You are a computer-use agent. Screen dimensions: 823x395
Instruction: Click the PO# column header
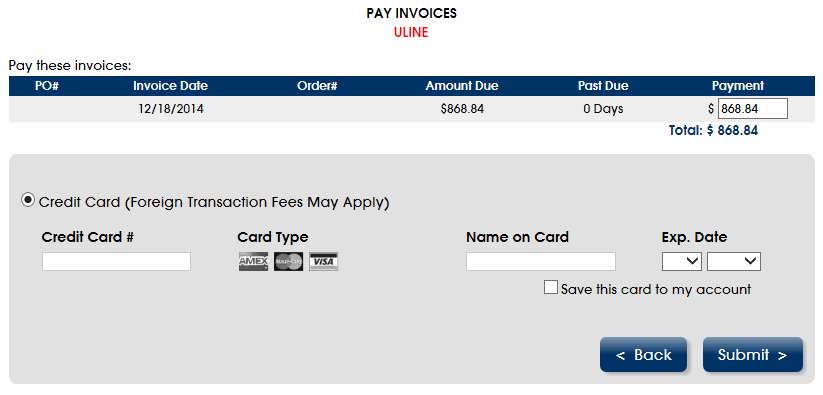47,86
